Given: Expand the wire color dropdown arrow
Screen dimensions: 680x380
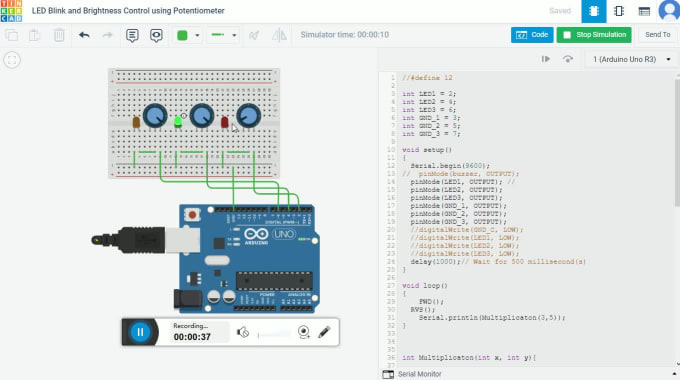Looking at the screenshot, I should [x=197, y=35].
